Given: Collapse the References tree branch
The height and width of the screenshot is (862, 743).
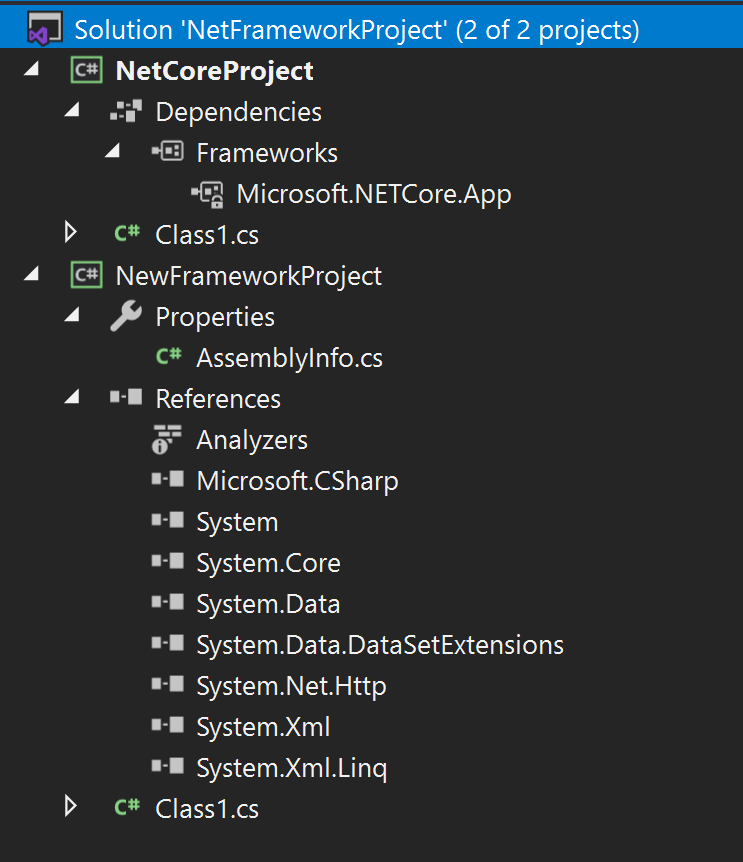Looking at the screenshot, I should [x=71, y=396].
